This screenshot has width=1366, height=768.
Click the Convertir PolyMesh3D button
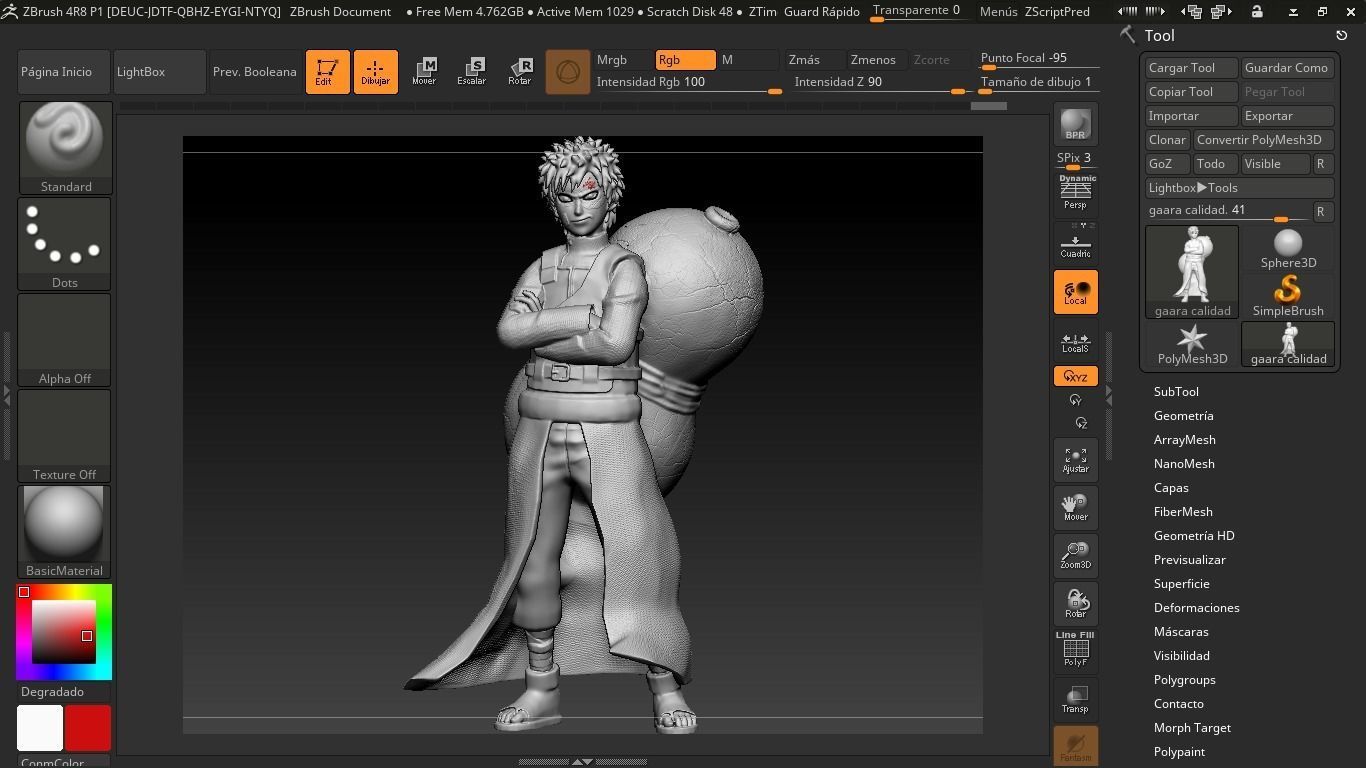pos(1264,140)
